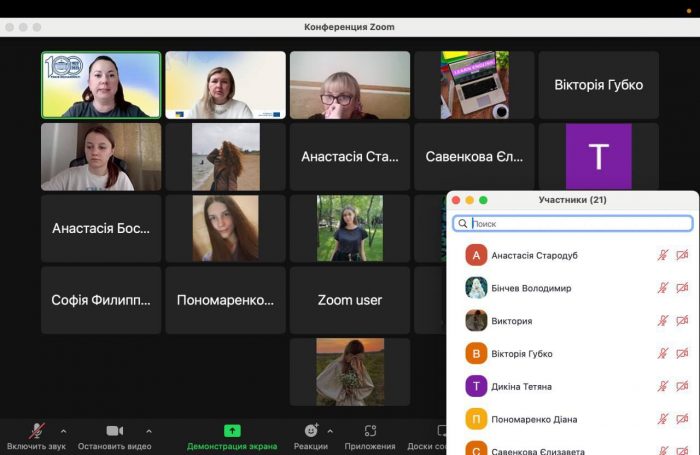This screenshot has height=455, width=700.
Task: Click muted mic icon for Анастасія Стародуб
Action: 662,255
